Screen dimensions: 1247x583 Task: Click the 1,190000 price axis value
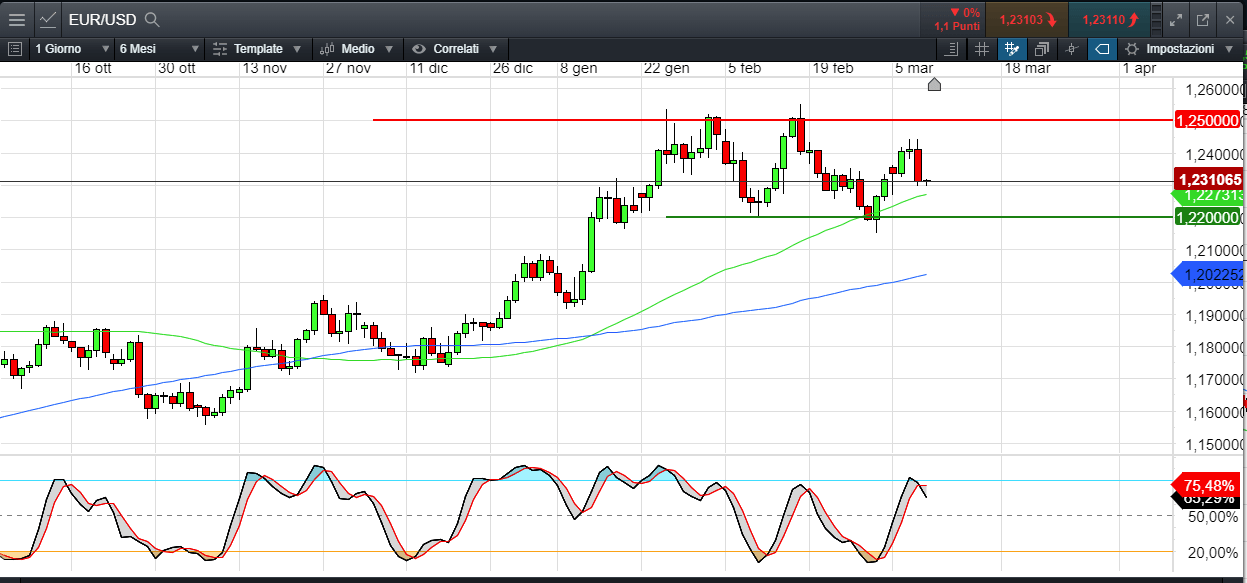pyautogui.click(x=1214, y=315)
